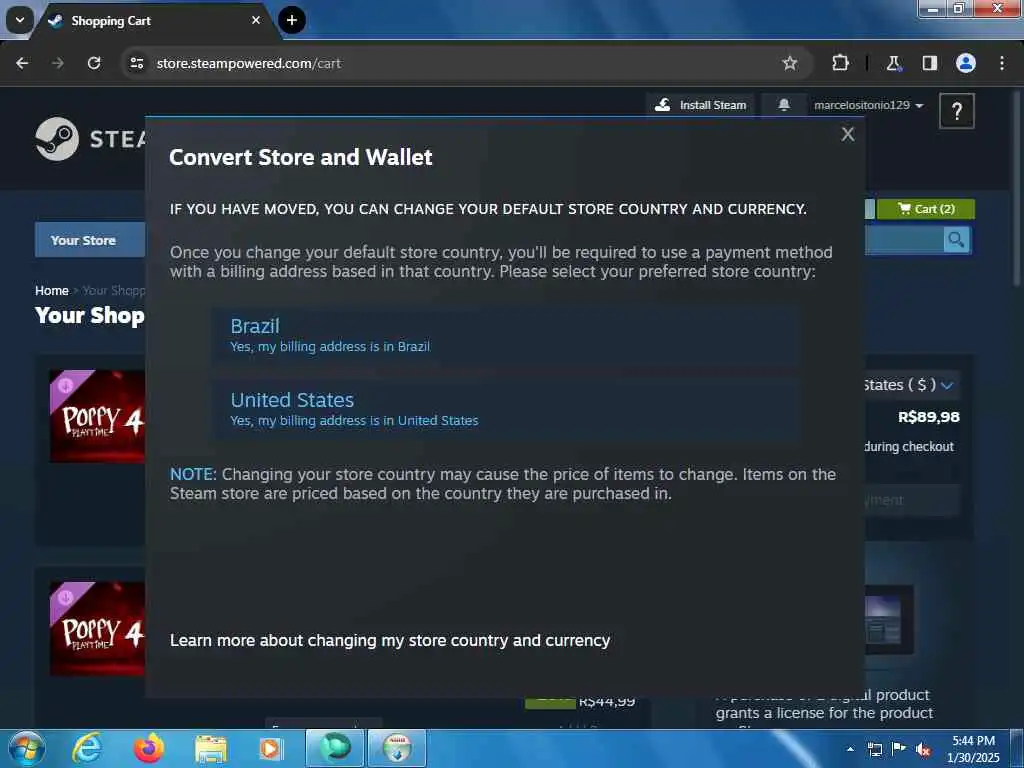
Task: Open Chrome three-dot menu
Action: 1002,63
